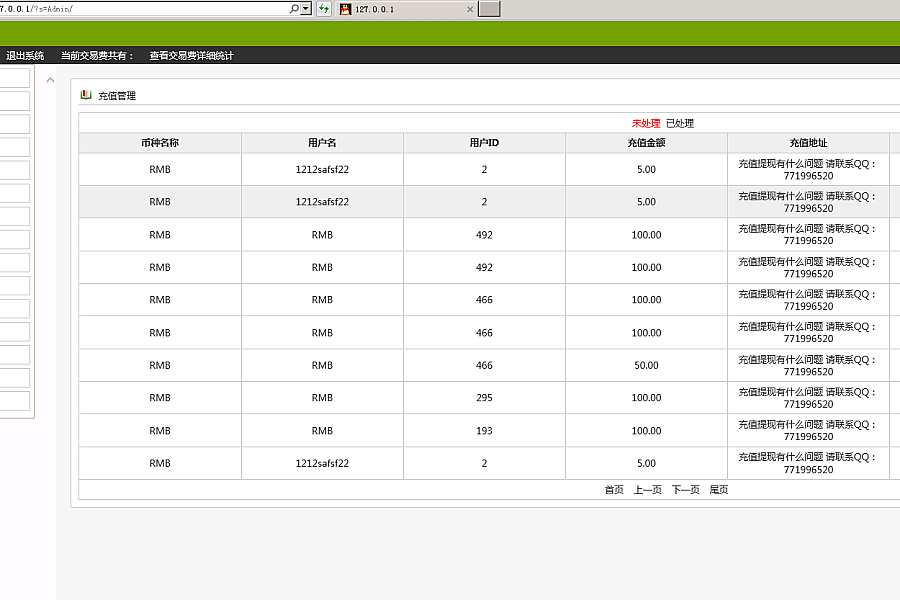Click the 充值金额 column header
This screenshot has height=600, width=900.
pyautogui.click(x=646, y=143)
